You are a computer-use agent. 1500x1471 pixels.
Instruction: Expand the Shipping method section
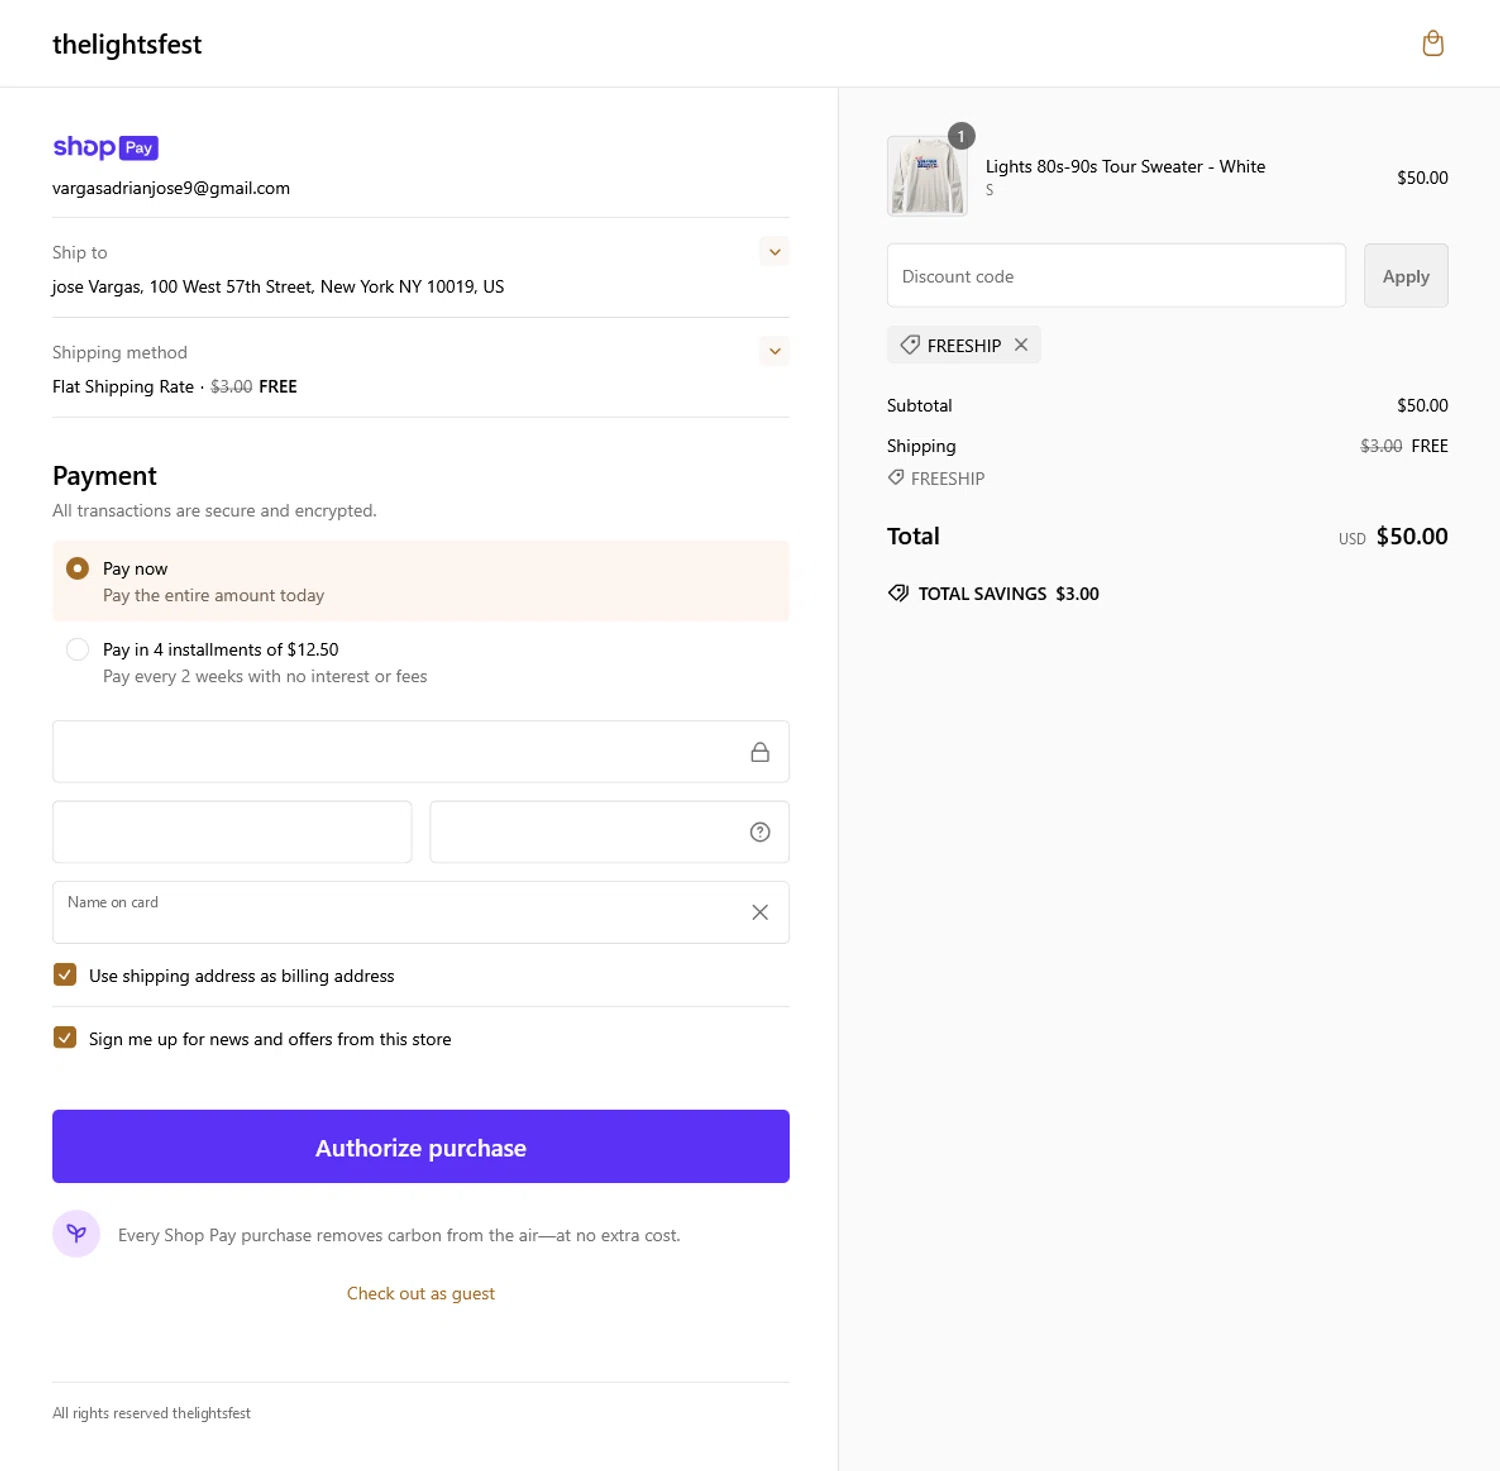774,351
